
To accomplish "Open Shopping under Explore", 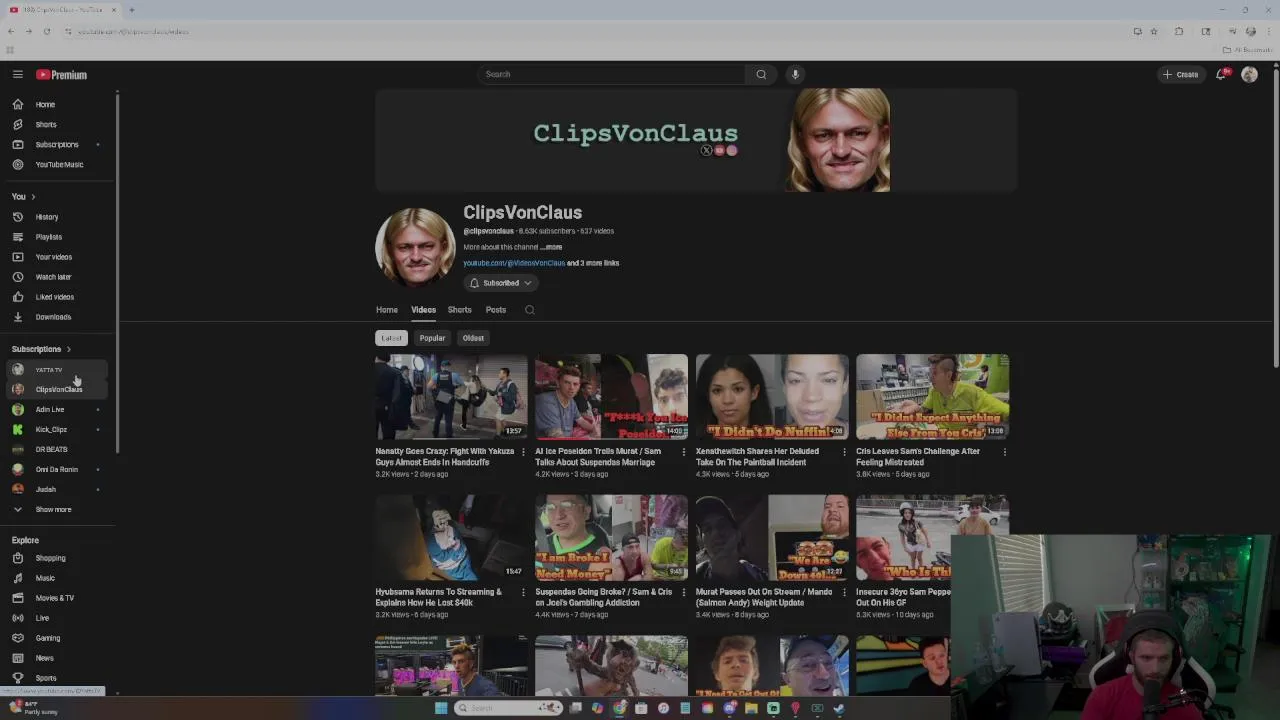I will point(58,558).
